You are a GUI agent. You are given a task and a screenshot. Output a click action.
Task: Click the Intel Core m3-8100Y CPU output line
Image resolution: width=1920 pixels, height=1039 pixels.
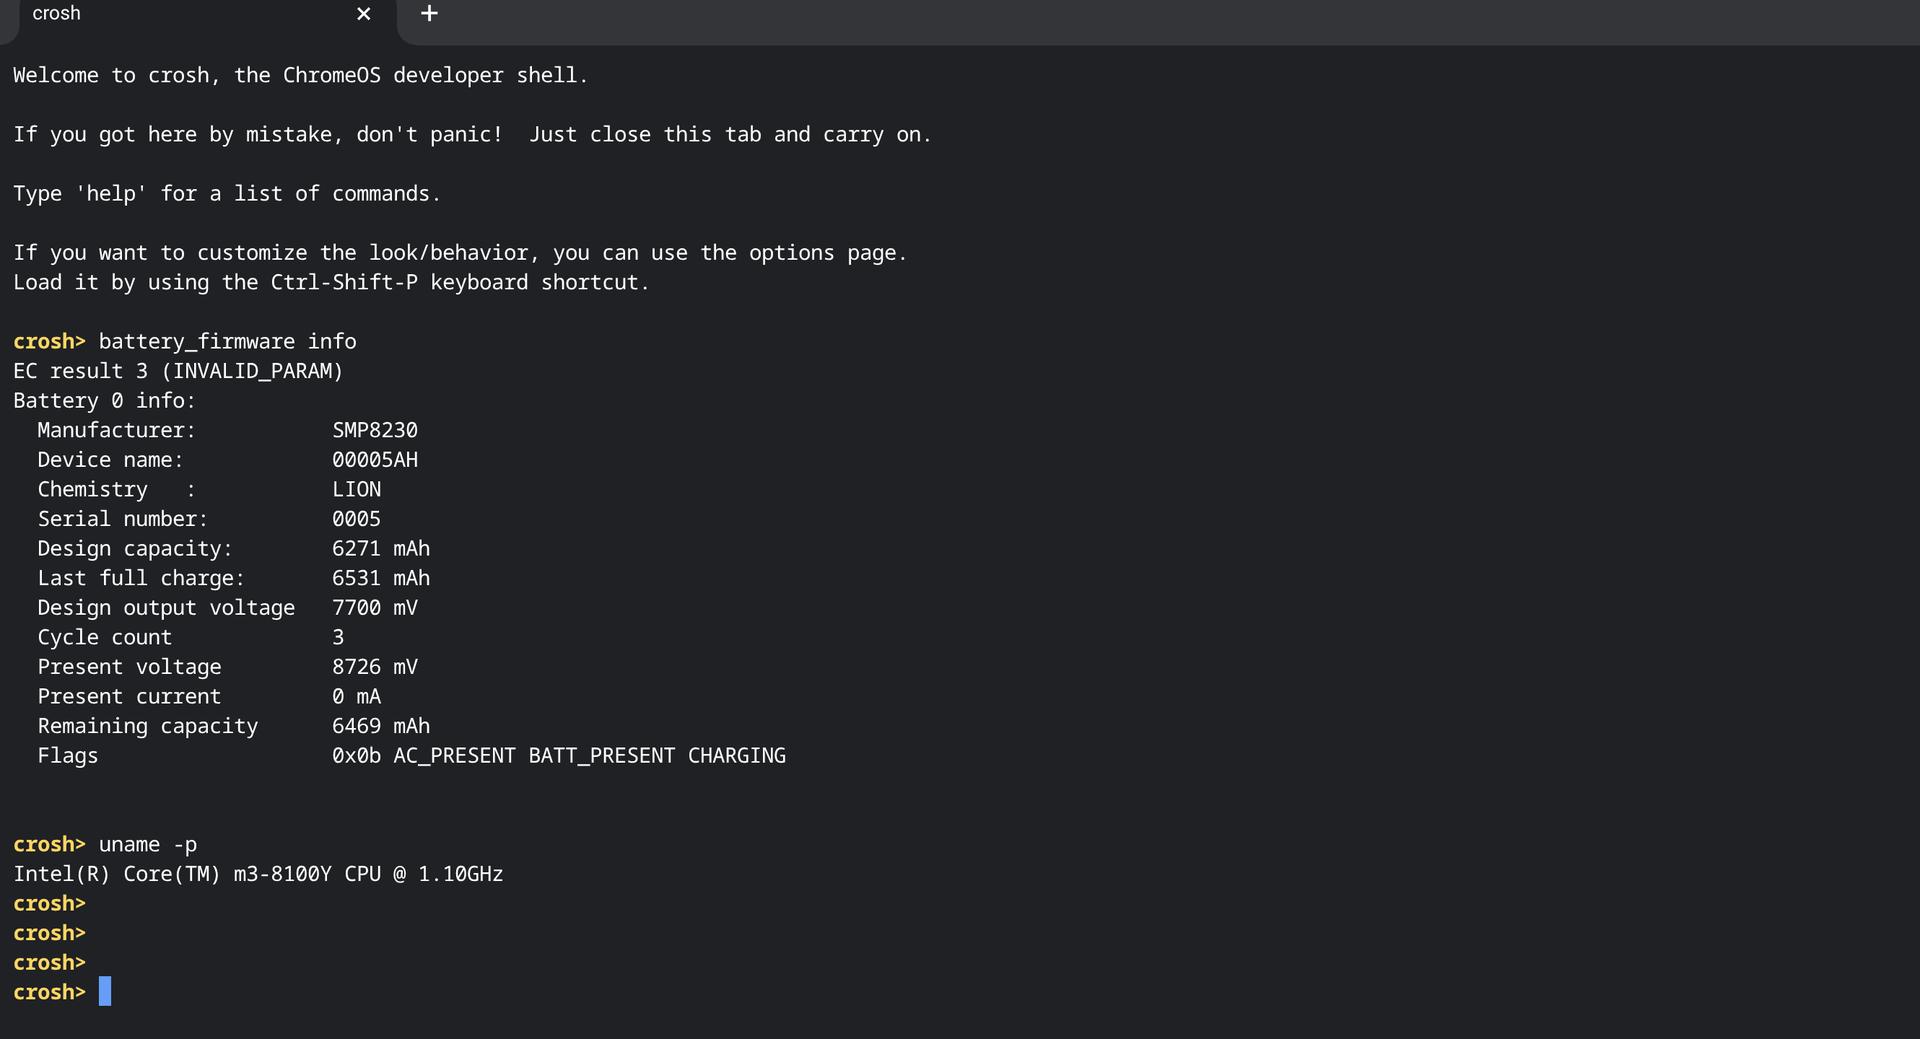258,874
